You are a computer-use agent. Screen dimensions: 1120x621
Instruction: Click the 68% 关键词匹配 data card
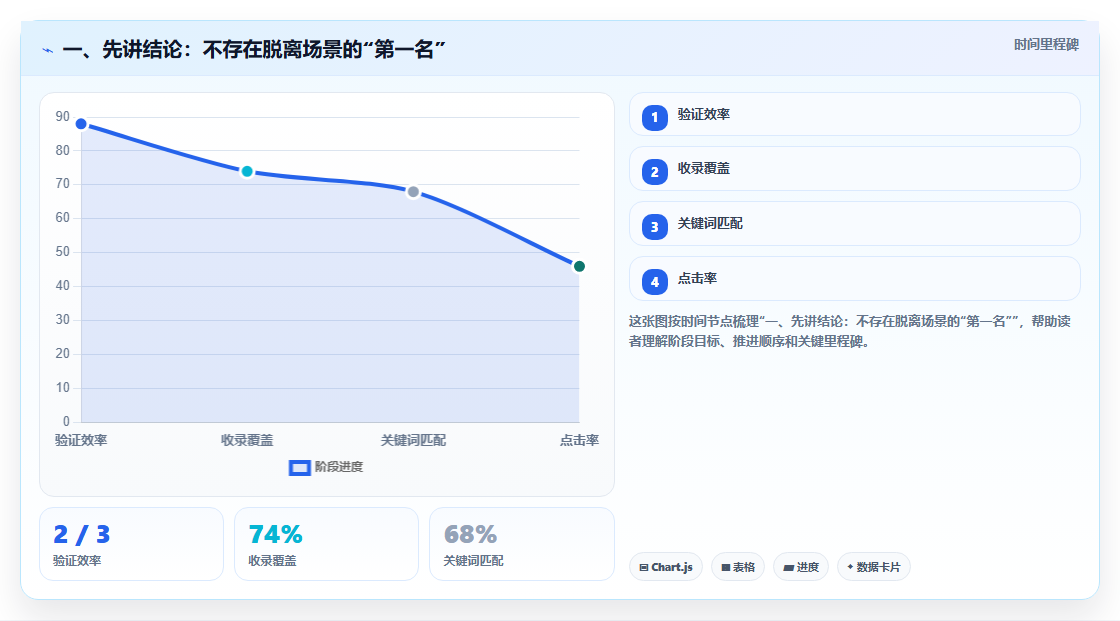[x=521, y=545]
